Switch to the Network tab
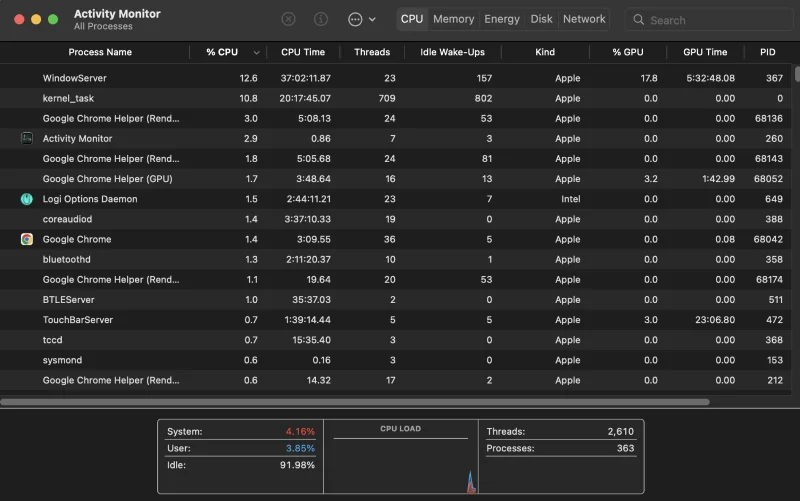 [x=584, y=19]
